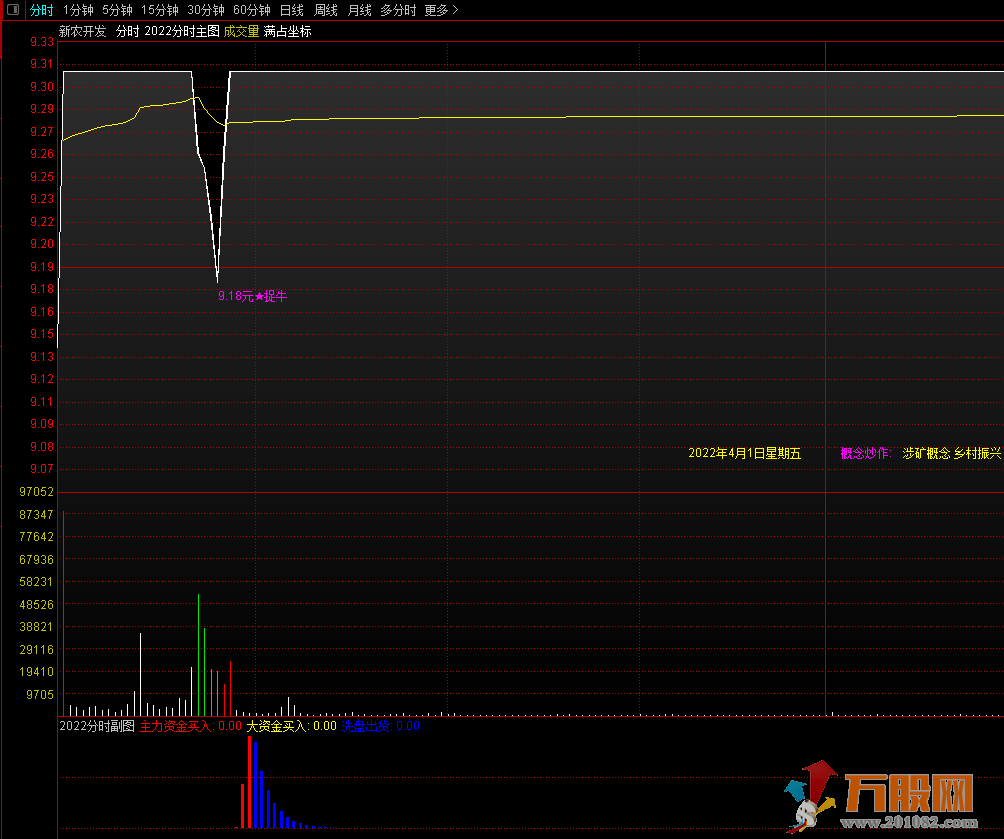Open the 60分钟 period view
The image size is (1004, 839).
click(252, 10)
